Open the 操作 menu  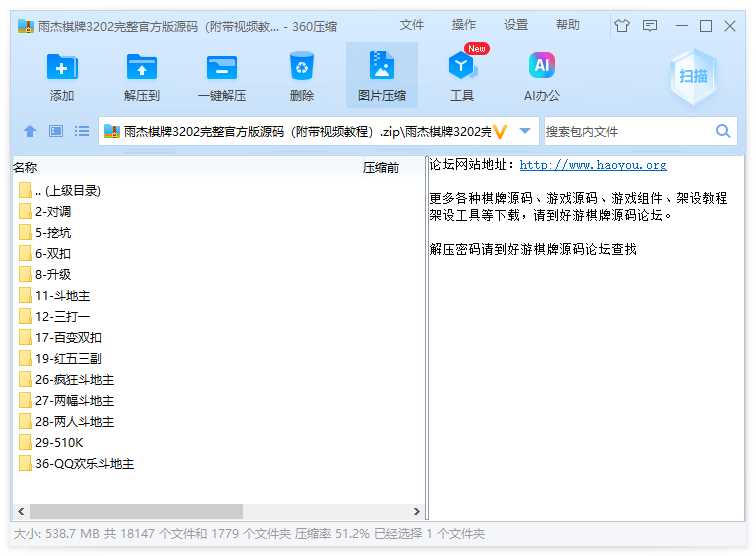pyautogui.click(x=463, y=25)
